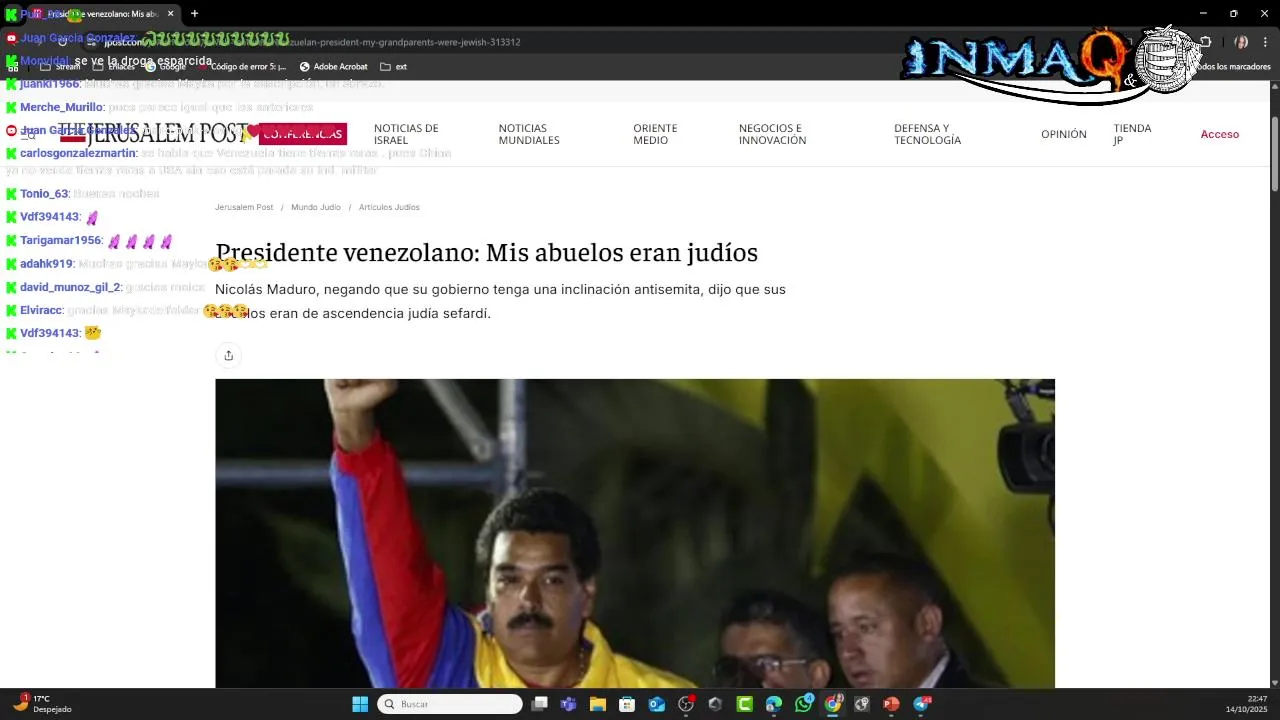Click the Jerusalem Post site logo
Image resolution: width=1280 pixels, height=720 pixels.
point(152,134)
